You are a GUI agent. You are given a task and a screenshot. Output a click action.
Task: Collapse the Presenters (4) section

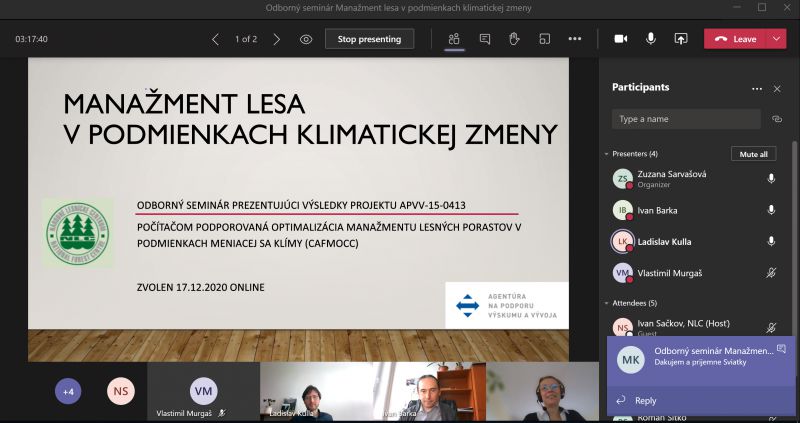pos(606,154)
